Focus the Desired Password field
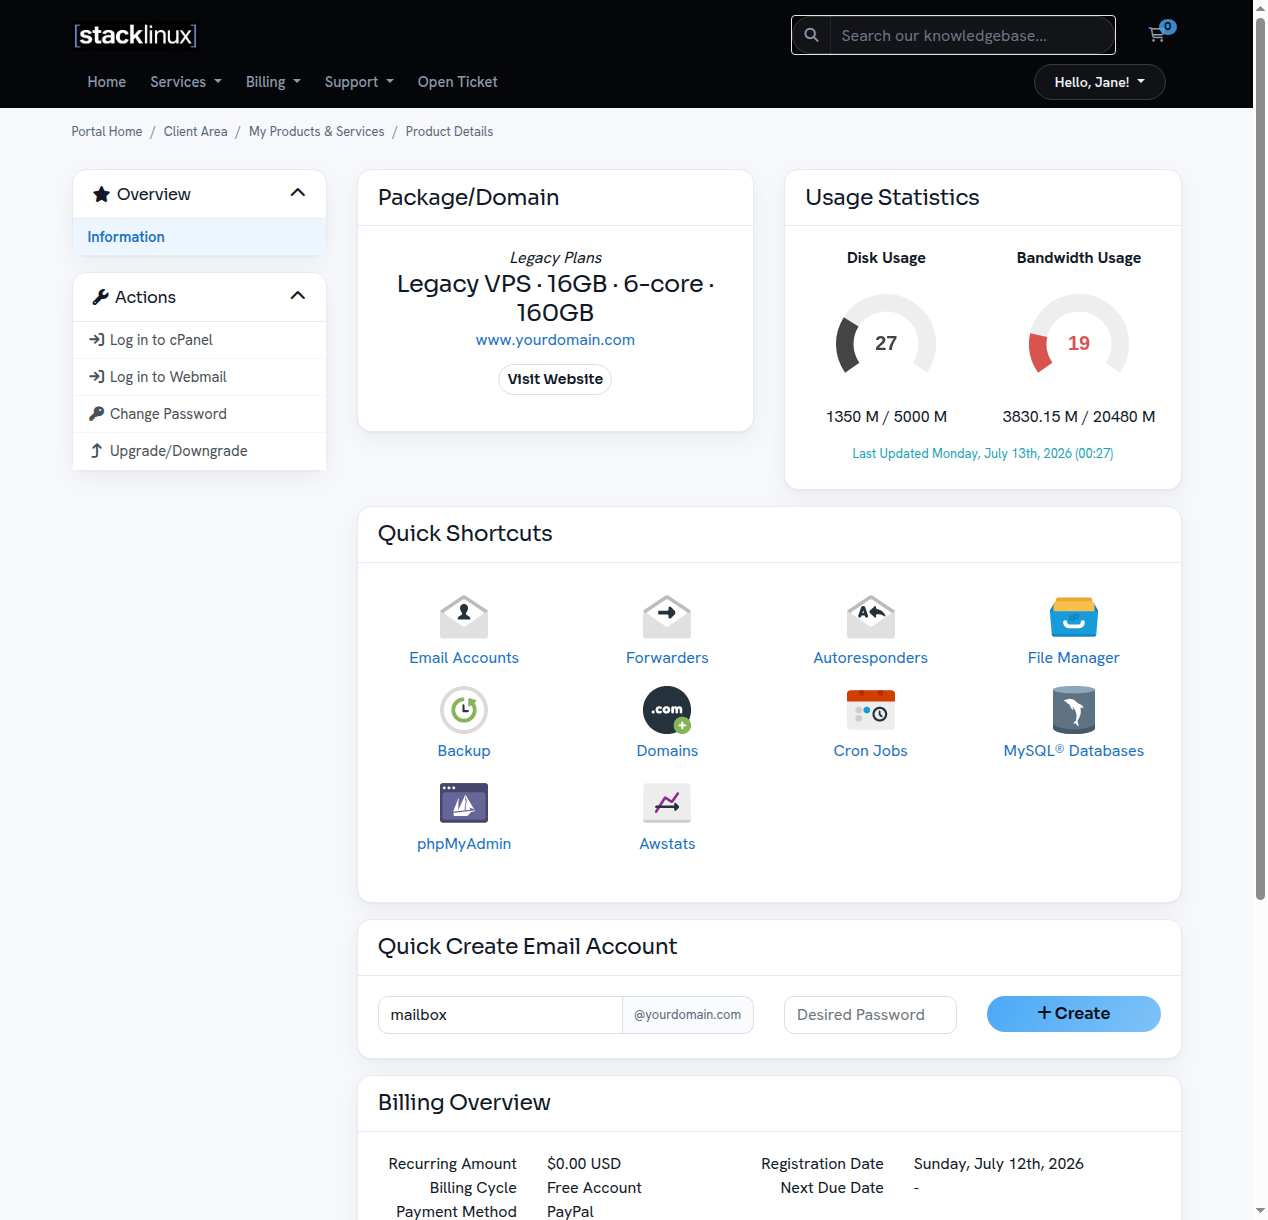This screenshot has width=1268, height=1220. 870,1015
